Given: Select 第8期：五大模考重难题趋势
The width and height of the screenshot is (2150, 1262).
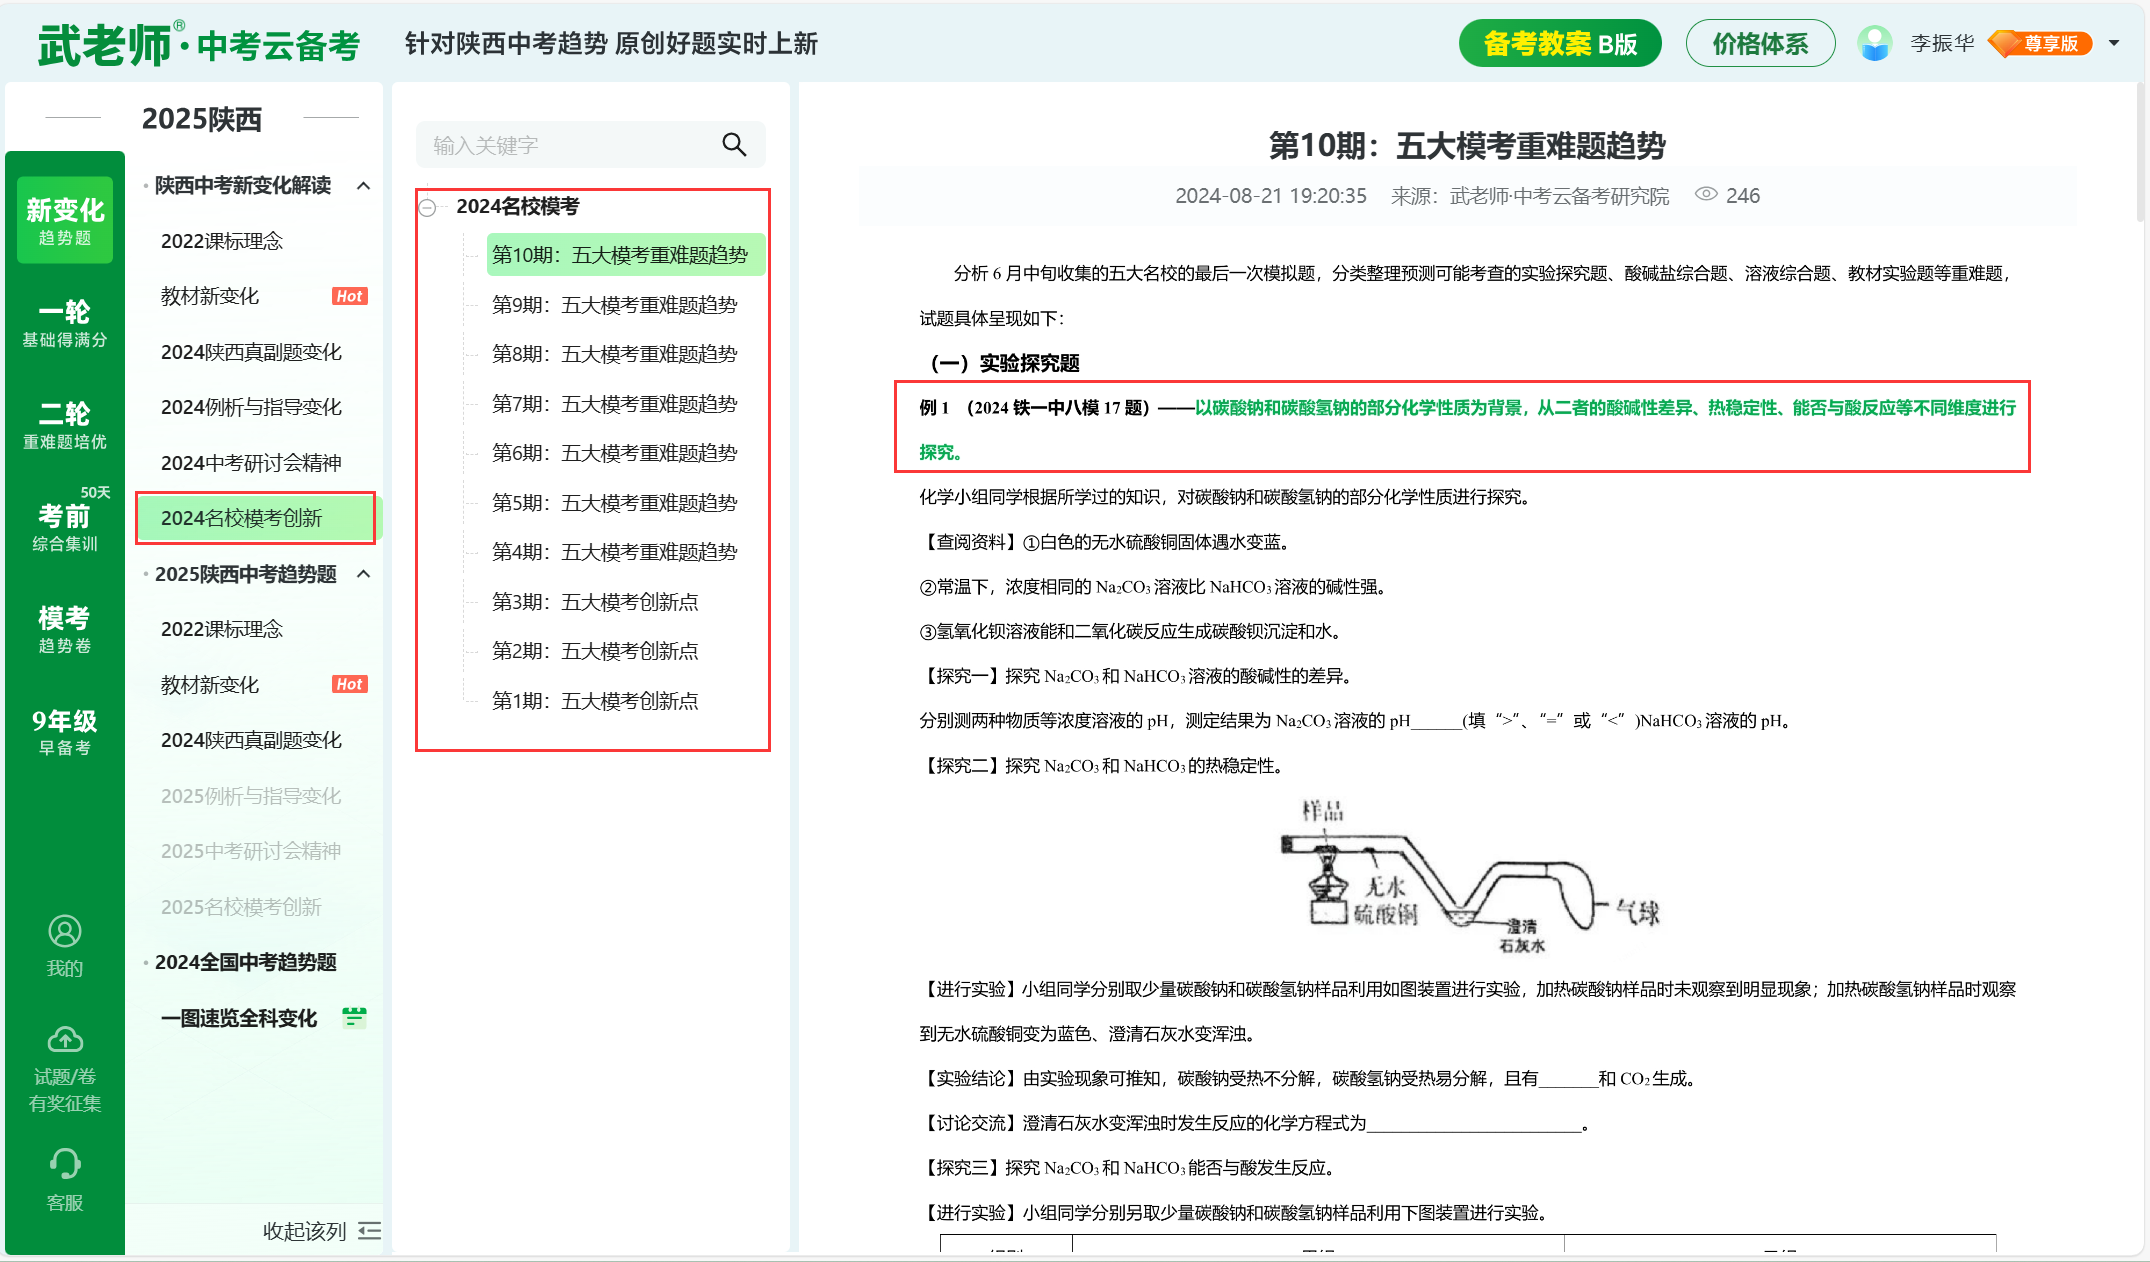Looking at the screenshot, I should 614,354.
